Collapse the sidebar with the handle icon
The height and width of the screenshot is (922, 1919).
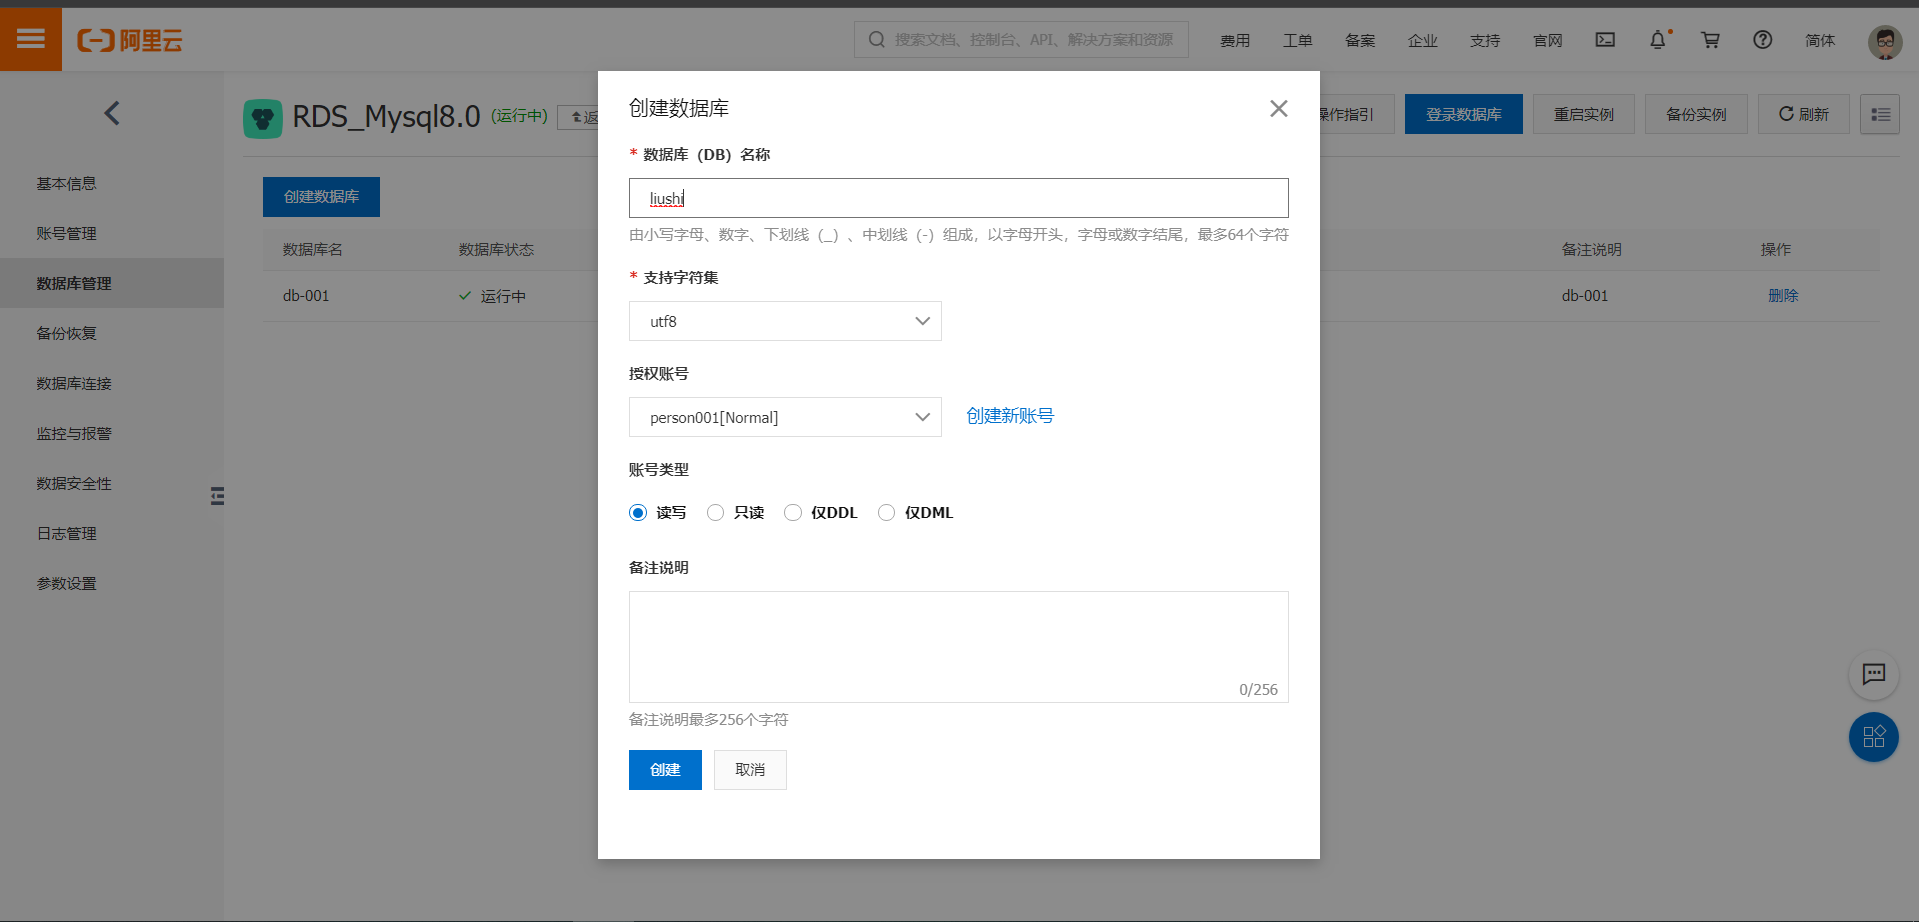(217, 496)
